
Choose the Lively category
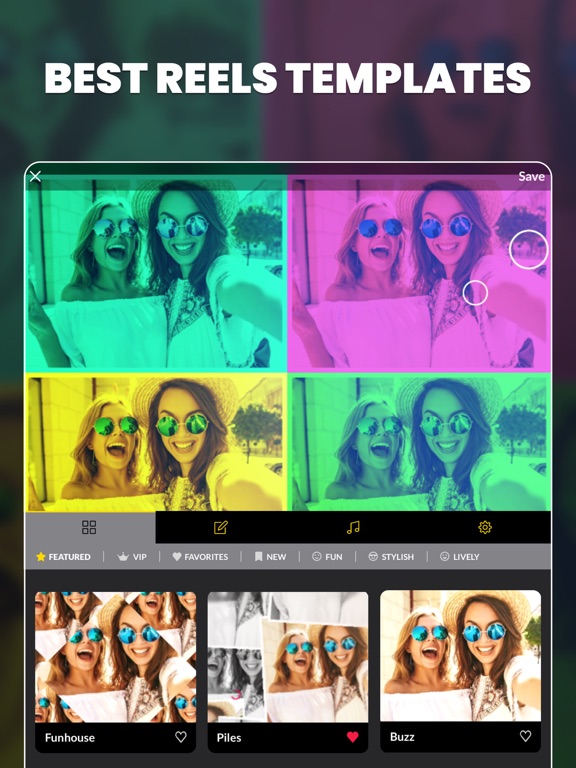(459, 556)
